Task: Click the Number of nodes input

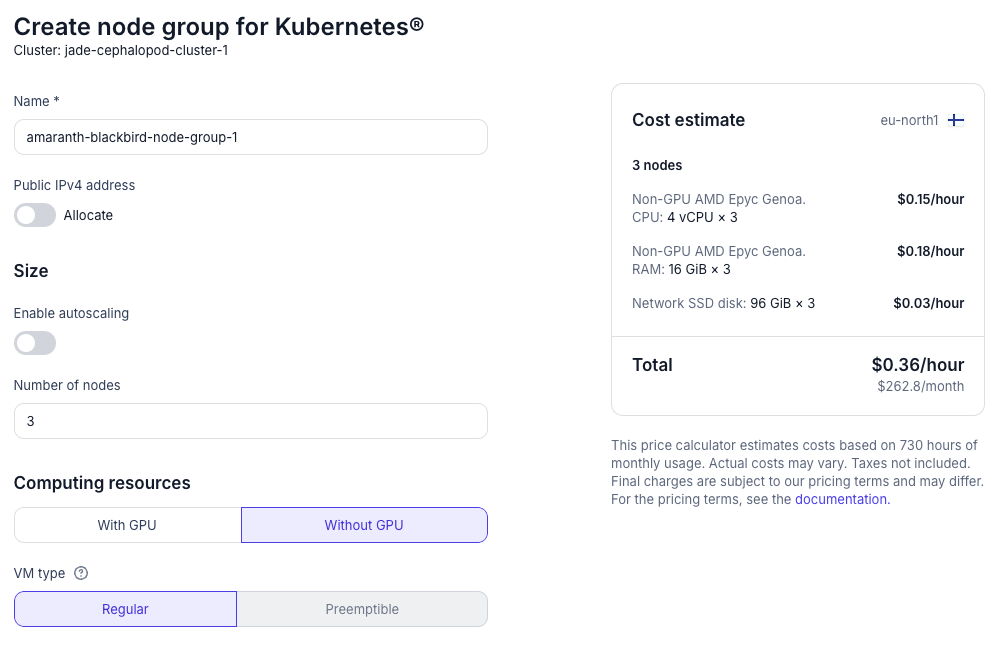Action: [250, 421]
